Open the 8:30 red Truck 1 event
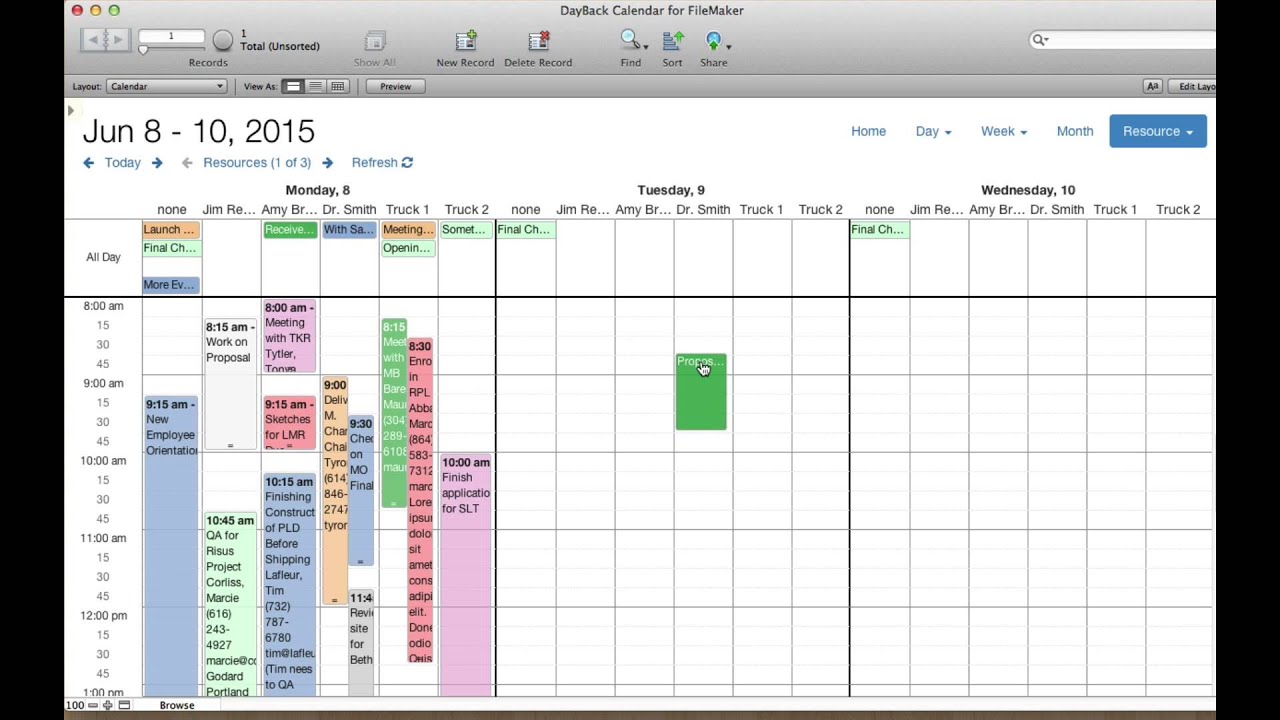This screenshot has height=720, width=1280. pos(420,500)
